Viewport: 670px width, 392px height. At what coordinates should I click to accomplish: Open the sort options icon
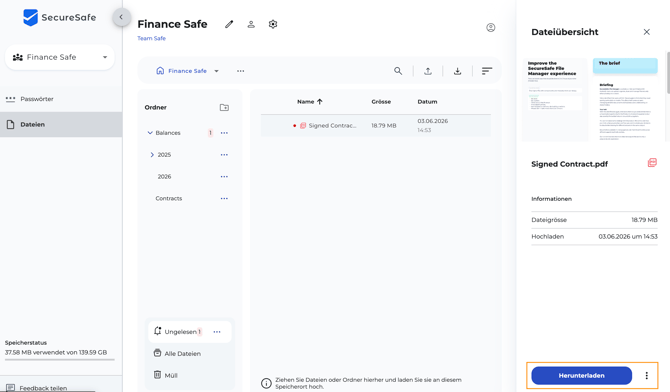coord(487,71)
